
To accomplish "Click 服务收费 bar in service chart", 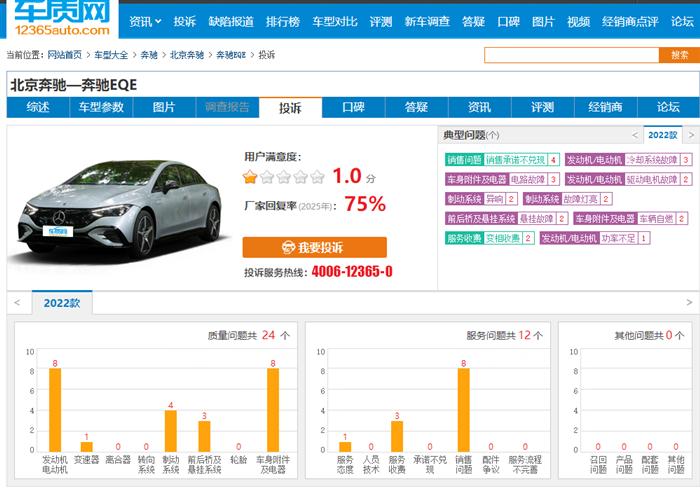I will (397, 436).
